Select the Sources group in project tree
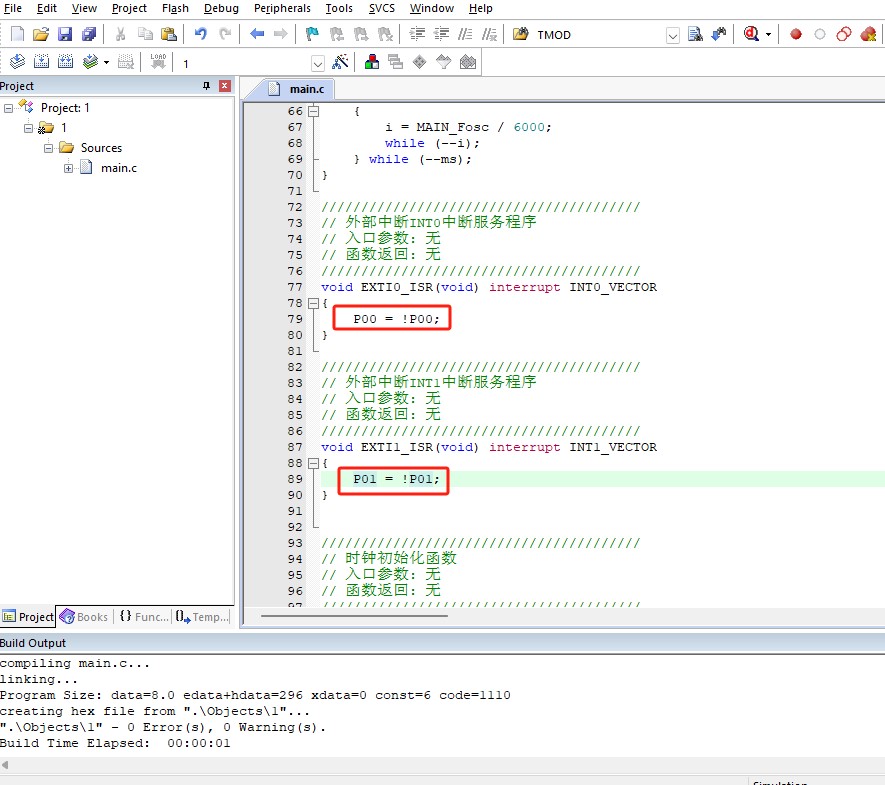Screen dimensions: 885x785 pos(101,148)
